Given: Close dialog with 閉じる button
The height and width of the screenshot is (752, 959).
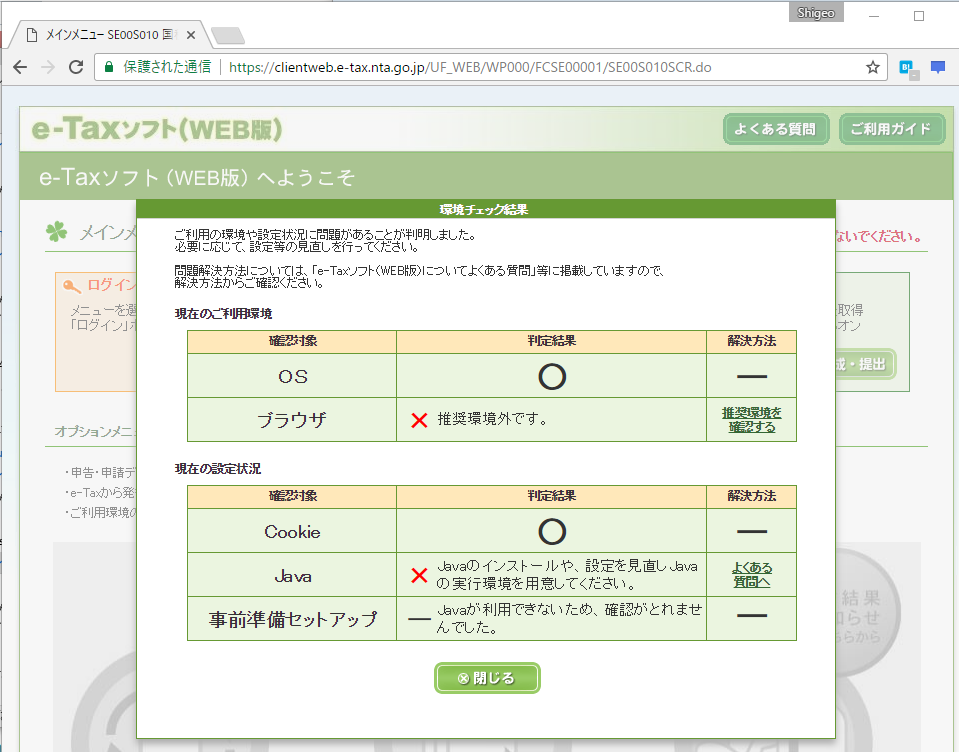Looking at the screenshot, I should pos(487,678).
